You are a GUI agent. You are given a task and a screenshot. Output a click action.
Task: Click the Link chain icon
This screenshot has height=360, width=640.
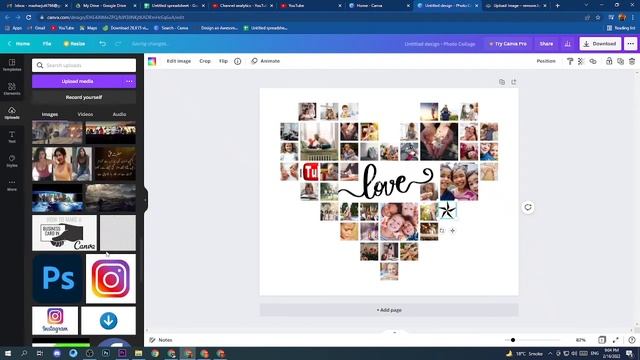pos(593,61)
